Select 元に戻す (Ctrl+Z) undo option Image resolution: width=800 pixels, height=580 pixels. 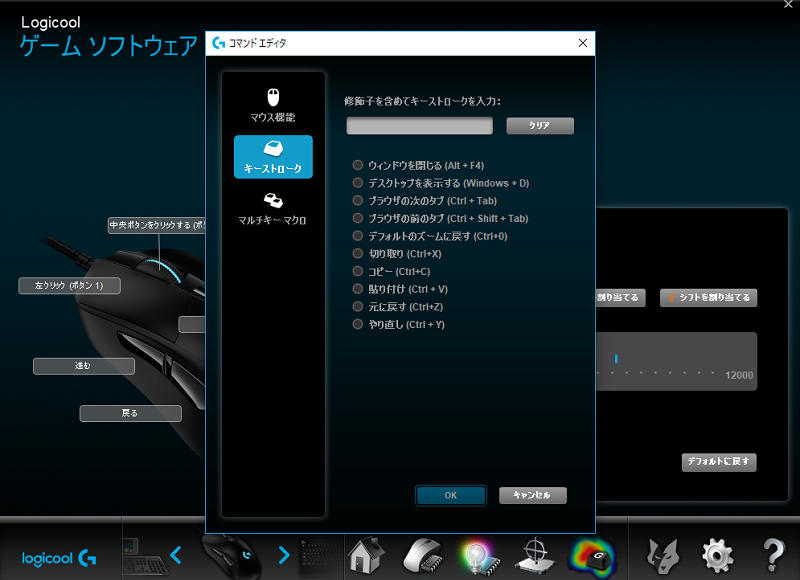(398, 307)
